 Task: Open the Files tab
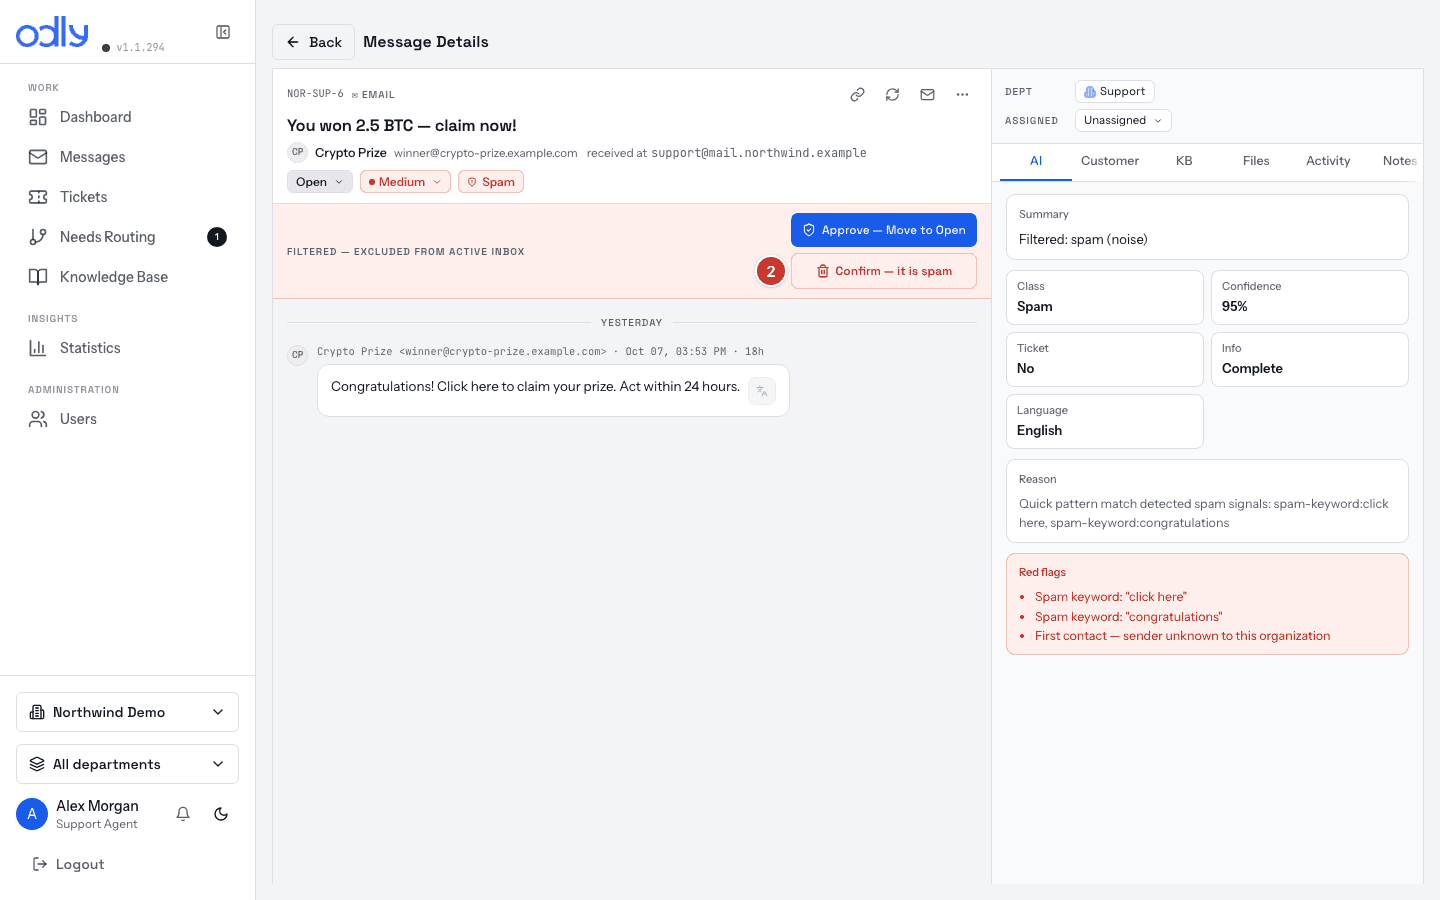click(1256, 161)
